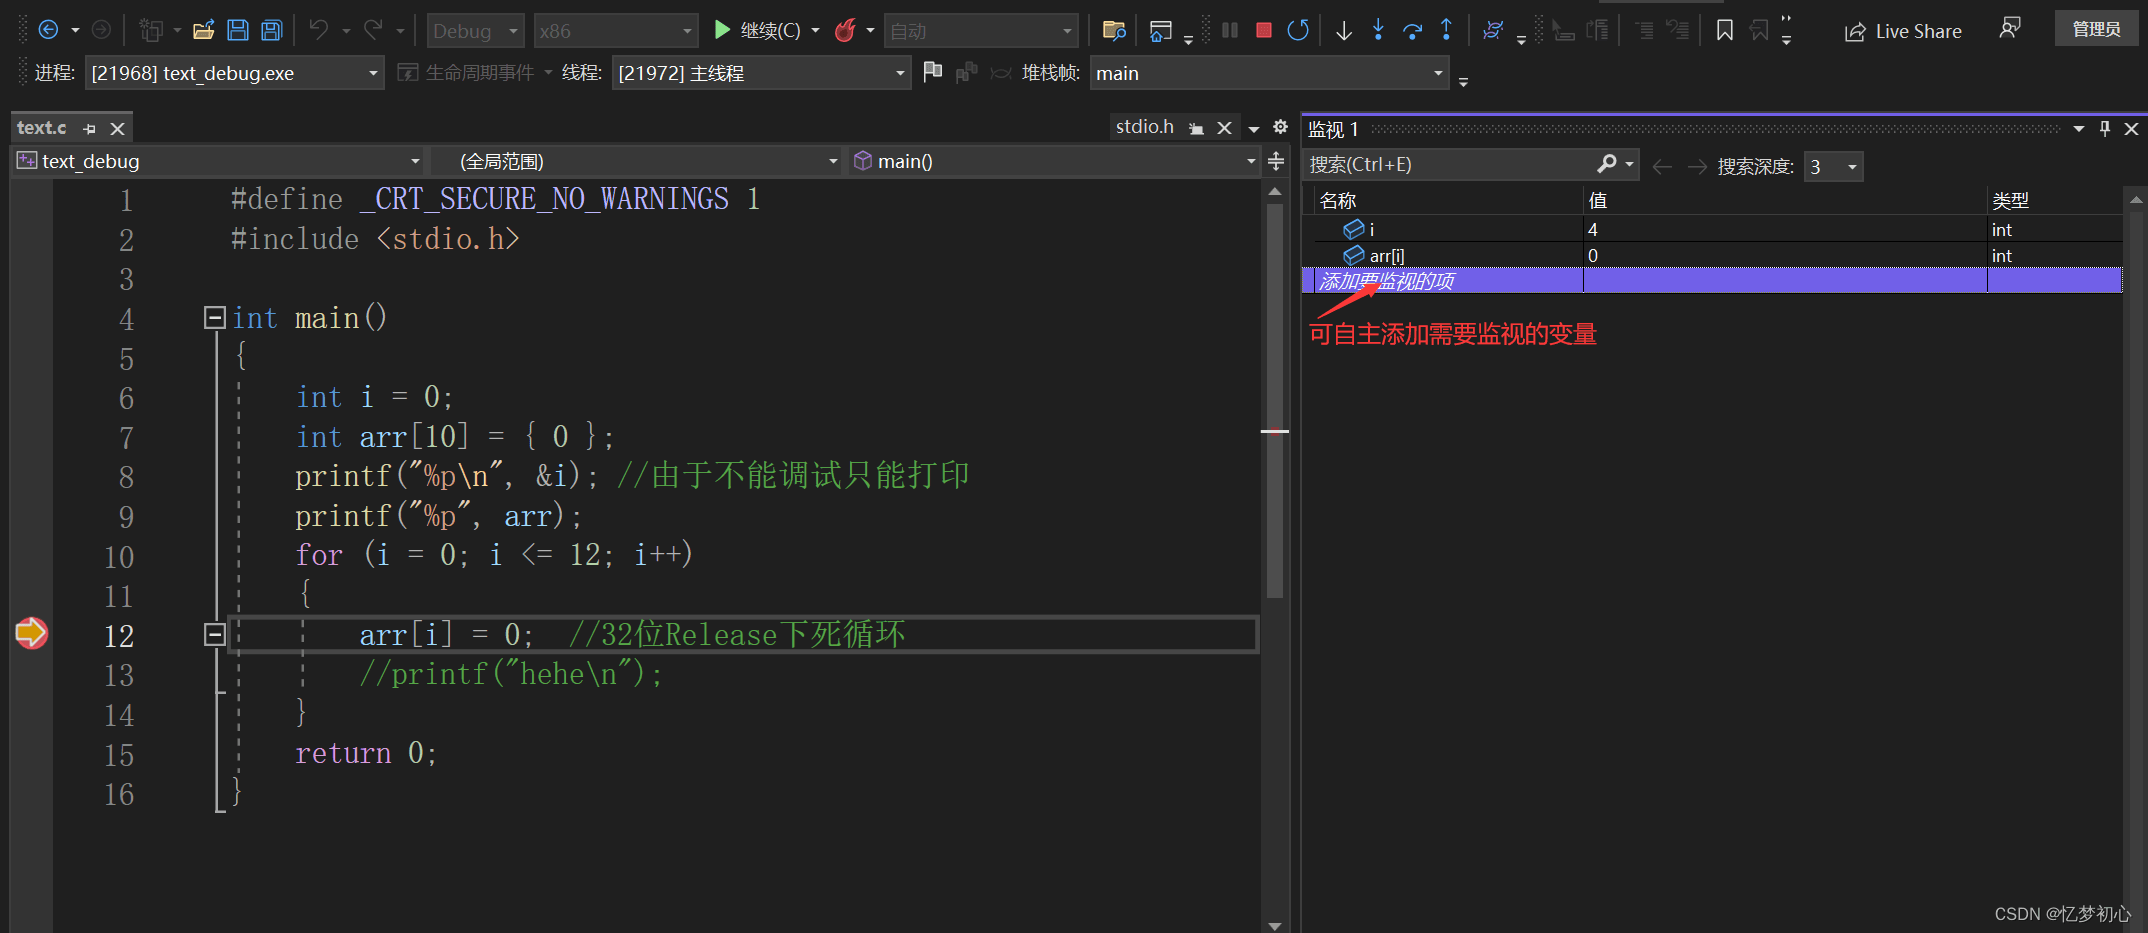Toggle a bookmark with the bookmark icon
This screenshot has width=2148, height=933.
pyautogui.click(x=1725, y=30)
